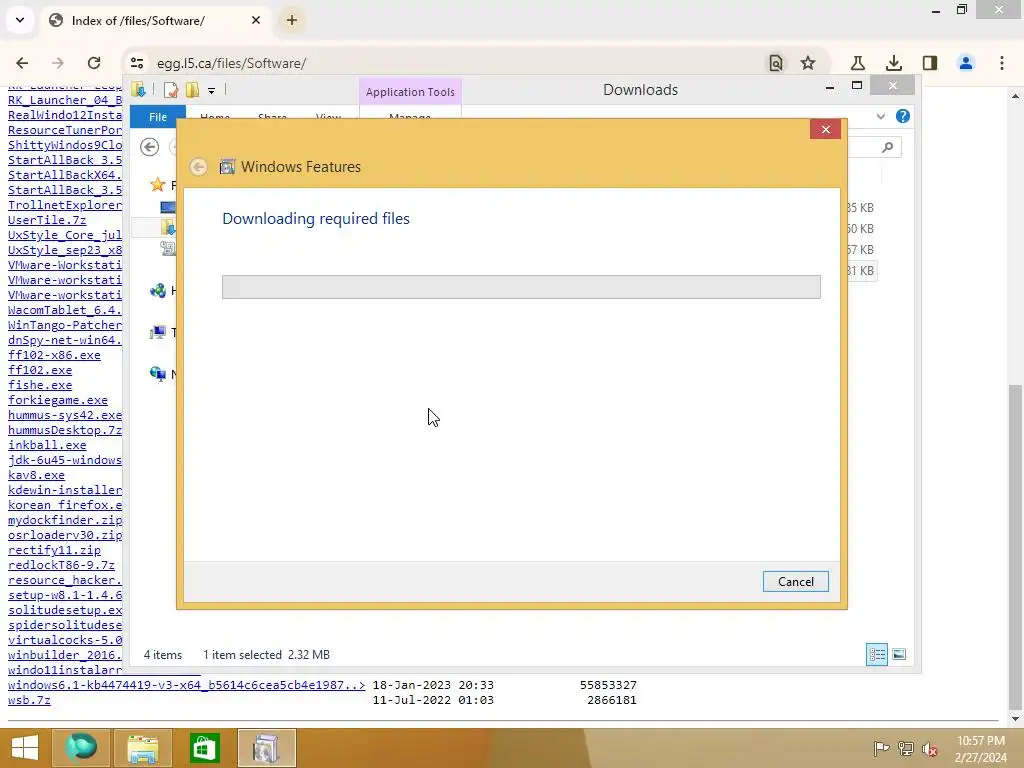The height and width of the screenshot is (768, 1024).
Task: Open windows6.1-kb4474419 link
Action: [186, 685]
